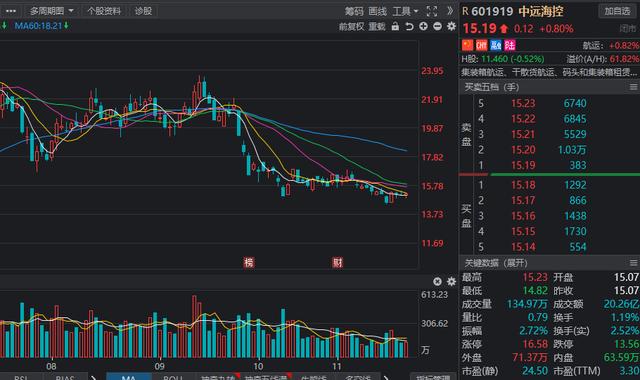Zoom in chart with plus icon
Viewport: 640px width, 380px height.
(423, 27)
